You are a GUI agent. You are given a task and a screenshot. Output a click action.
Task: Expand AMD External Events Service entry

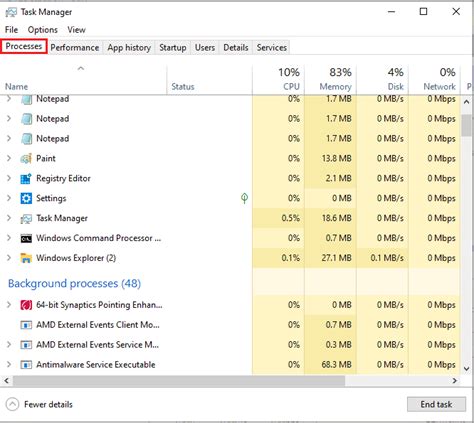pyautogui.click(x=9, y=344)
